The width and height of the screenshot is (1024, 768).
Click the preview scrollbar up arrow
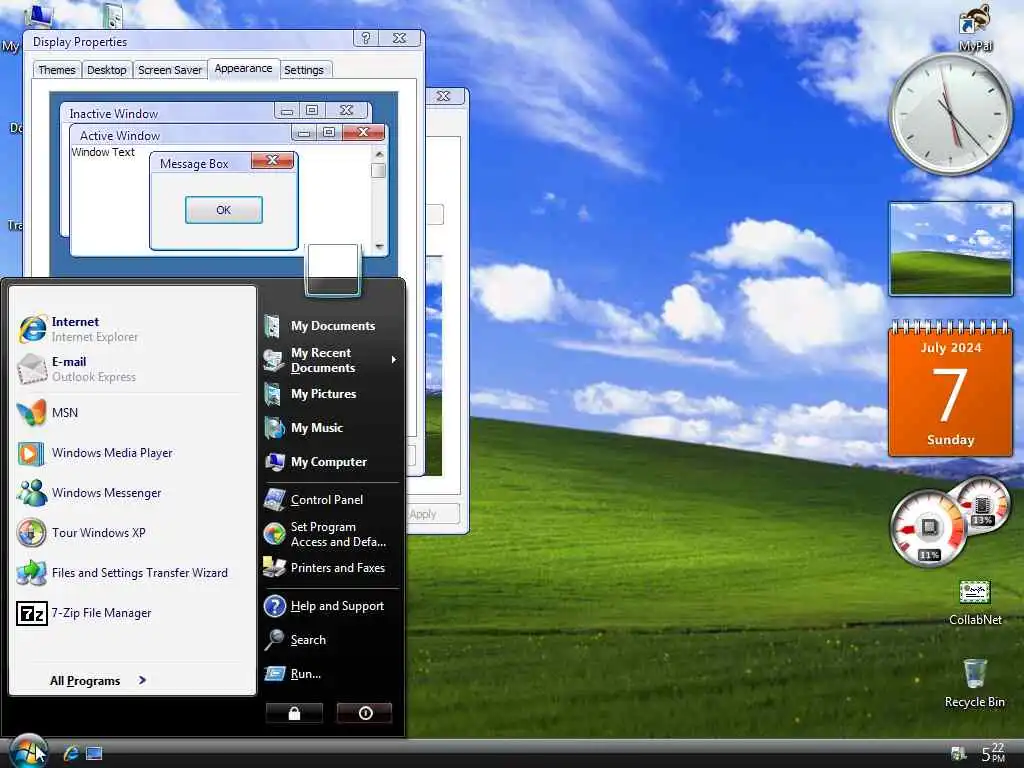379,153
